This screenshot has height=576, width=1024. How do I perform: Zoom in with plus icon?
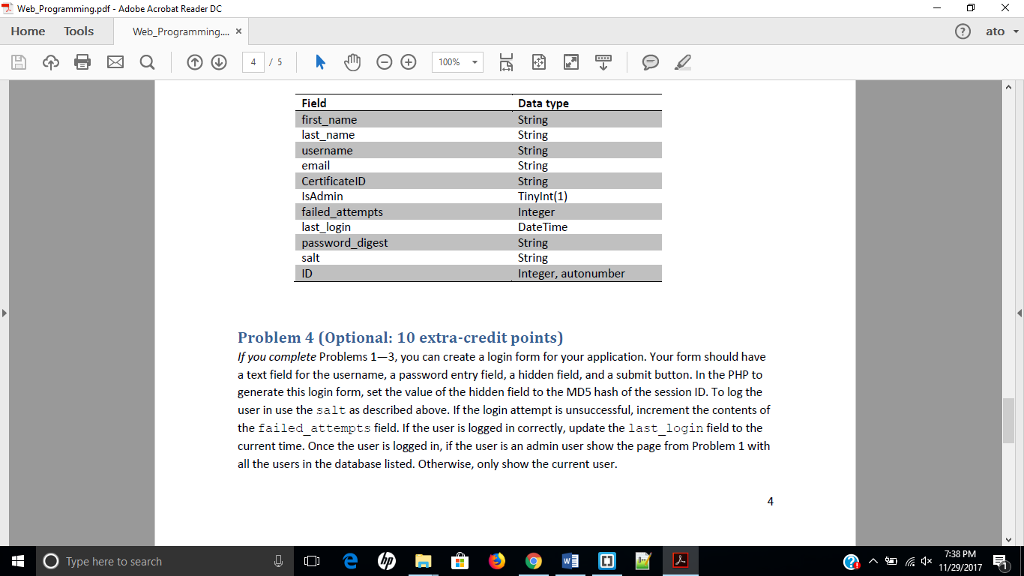pyautogui.click(x=408, y=62)
